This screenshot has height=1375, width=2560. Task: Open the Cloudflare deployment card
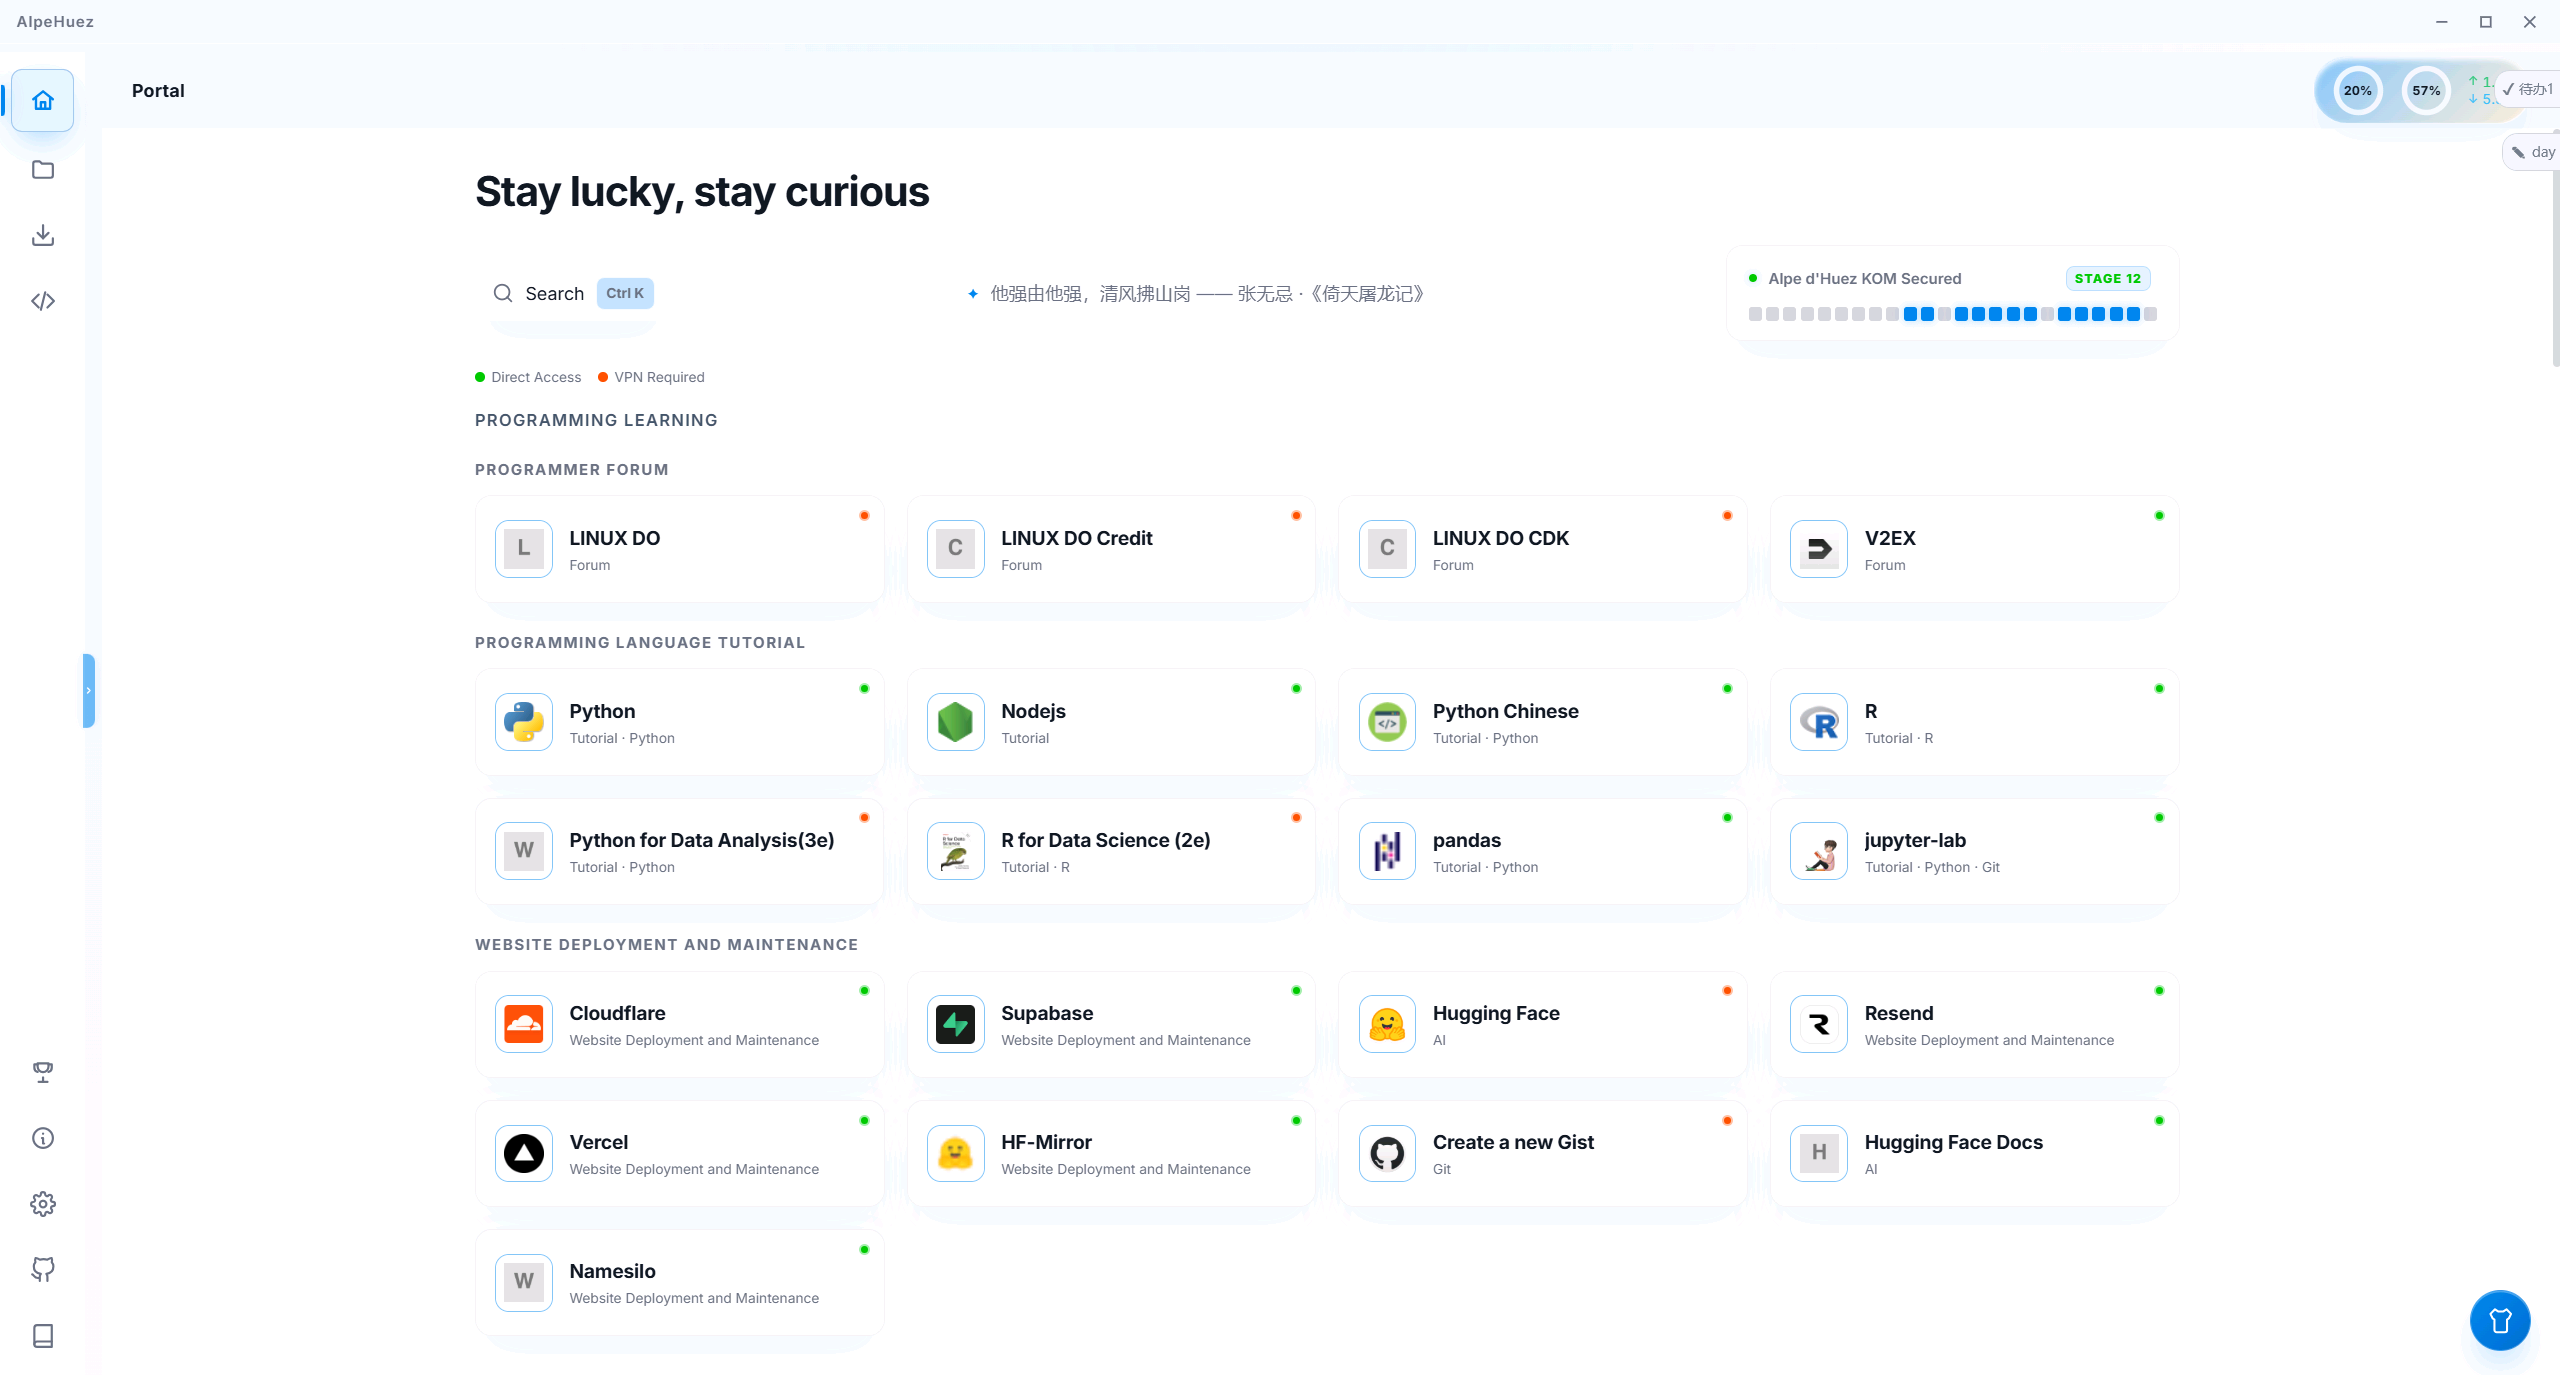click(x=680, y=1024)
